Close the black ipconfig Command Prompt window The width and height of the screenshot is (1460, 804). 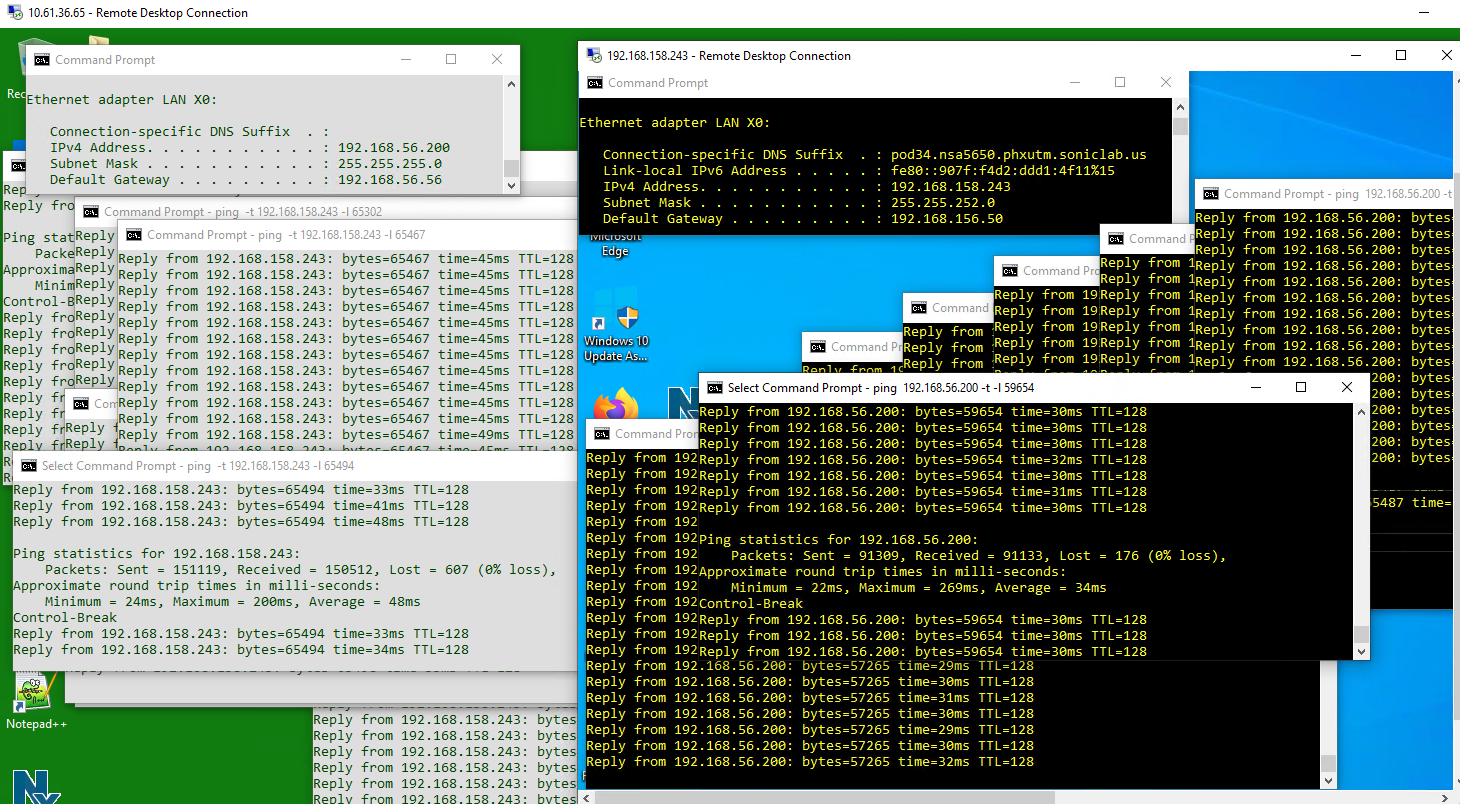pyautogui.click(x=1165, y=82)
